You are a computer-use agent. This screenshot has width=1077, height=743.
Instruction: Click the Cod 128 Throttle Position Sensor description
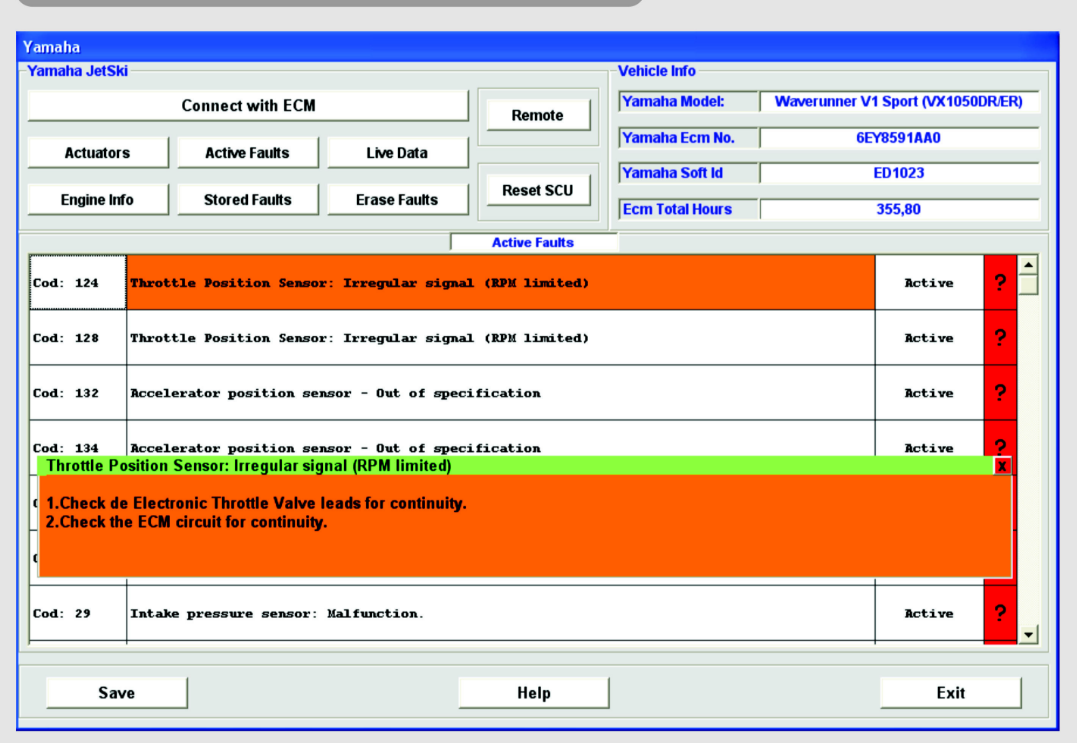501,337
